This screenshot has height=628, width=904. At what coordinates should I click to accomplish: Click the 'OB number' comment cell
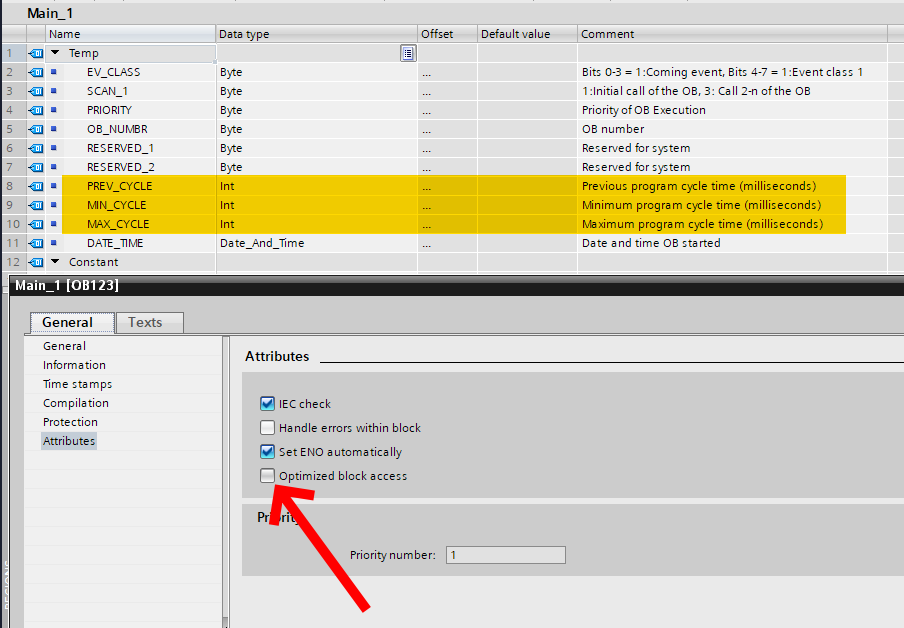[732, 129]
